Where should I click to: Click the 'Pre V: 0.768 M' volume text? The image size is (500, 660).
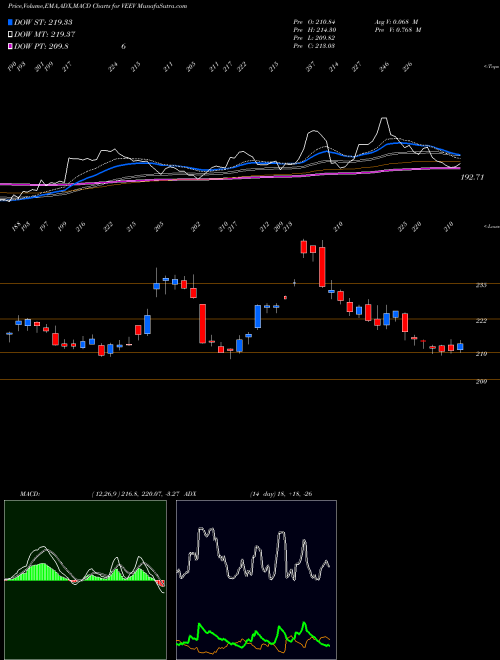(397, 29)
